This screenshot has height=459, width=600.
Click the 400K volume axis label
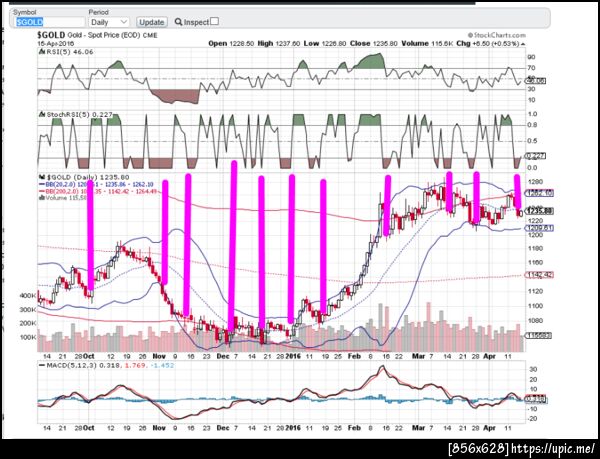pyautogui.click(x=28, y=296)
